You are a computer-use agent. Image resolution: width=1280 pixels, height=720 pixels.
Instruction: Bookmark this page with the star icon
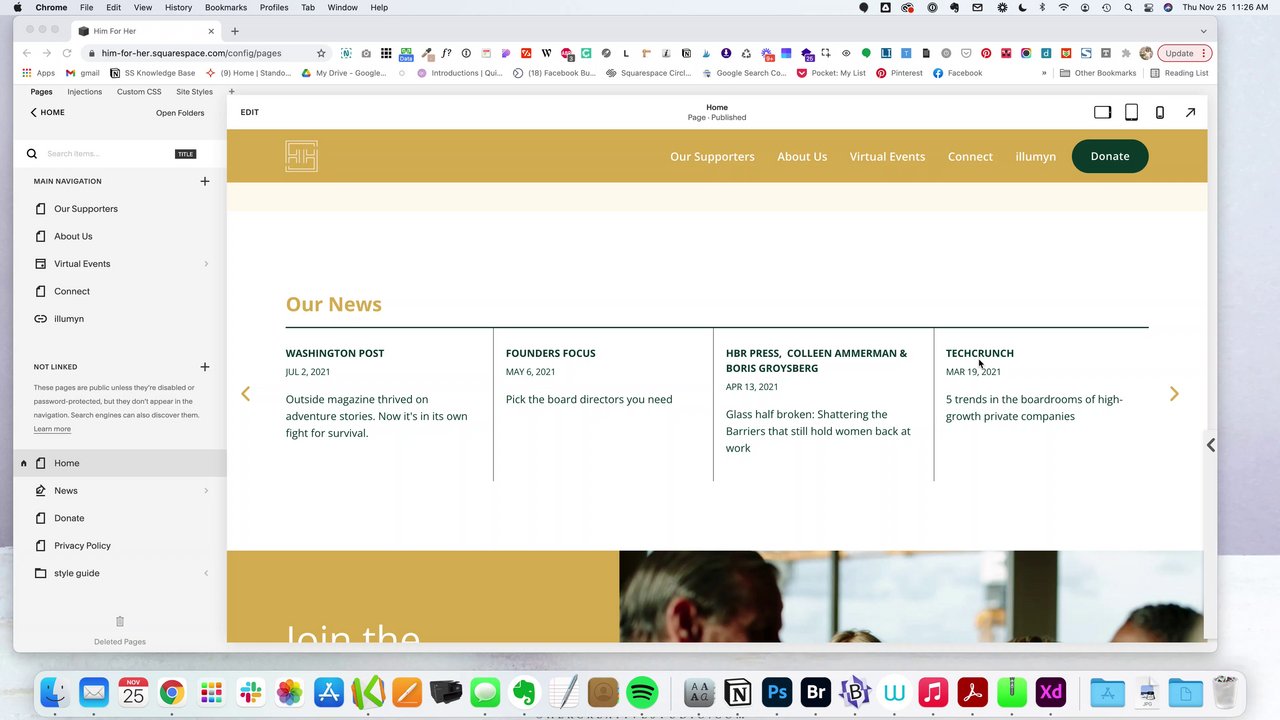(321, 53)
